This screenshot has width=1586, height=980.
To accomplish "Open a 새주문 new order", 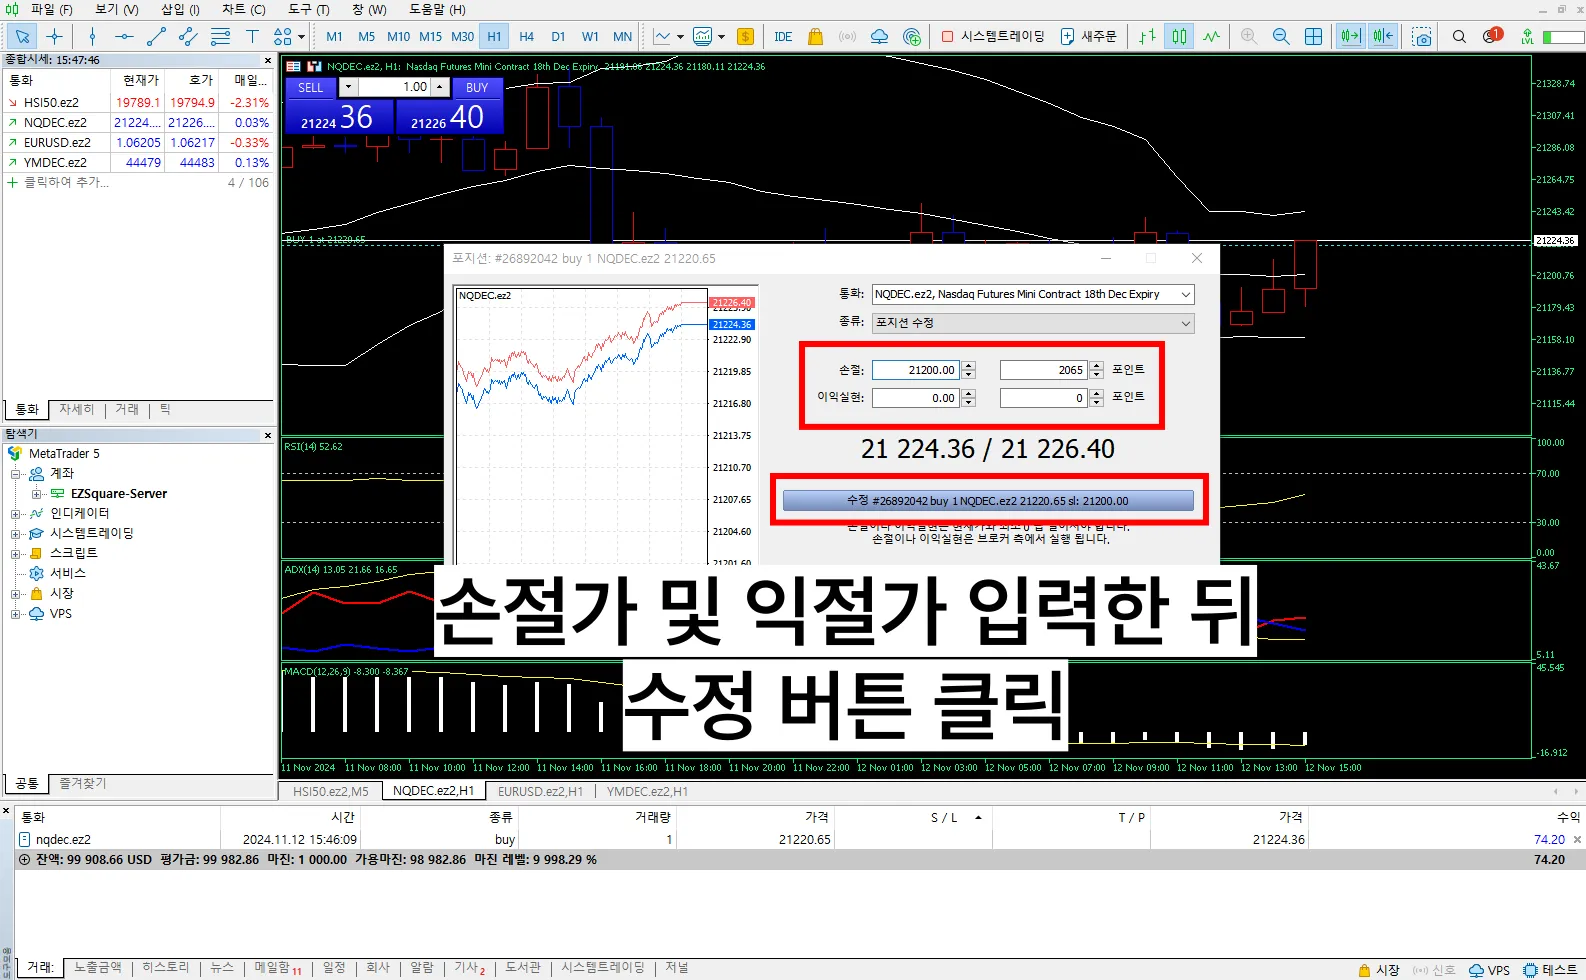I will pyautogui.click(x=1088, y=36).
